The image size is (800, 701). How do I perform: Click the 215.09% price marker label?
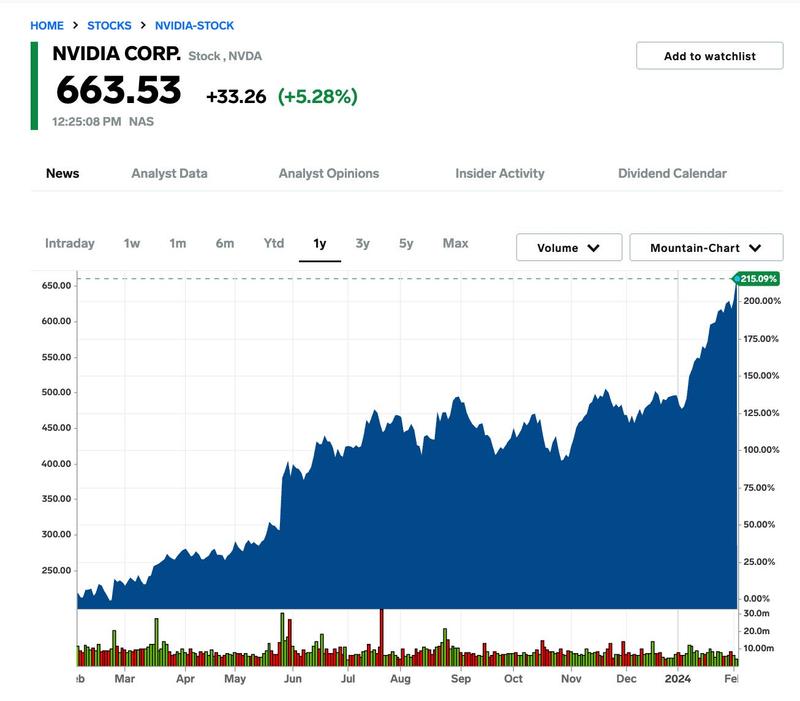click(x=757, y=279)
